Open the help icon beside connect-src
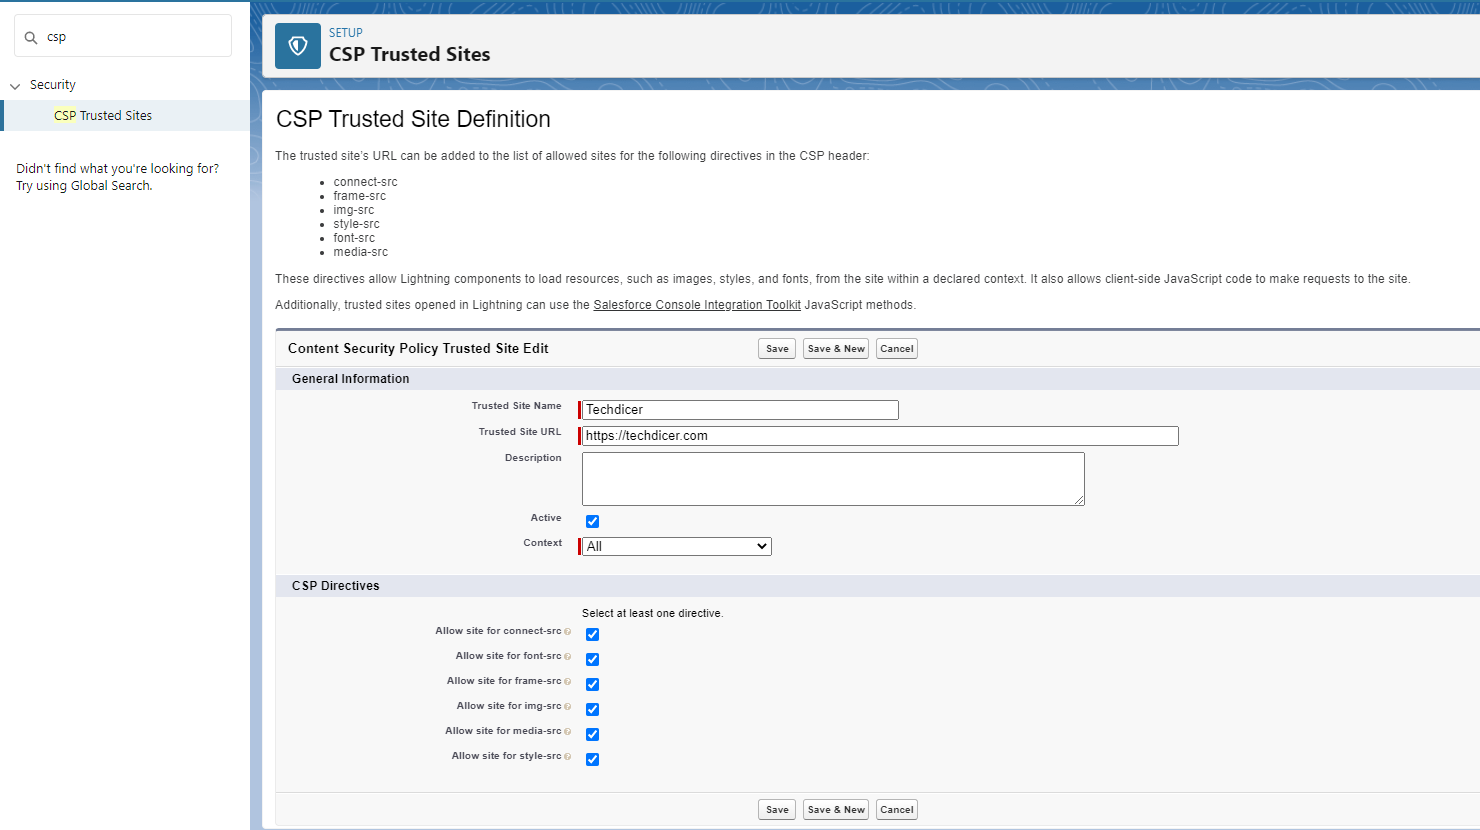The width and height of the screenshot is (1480, 830). 568,631
